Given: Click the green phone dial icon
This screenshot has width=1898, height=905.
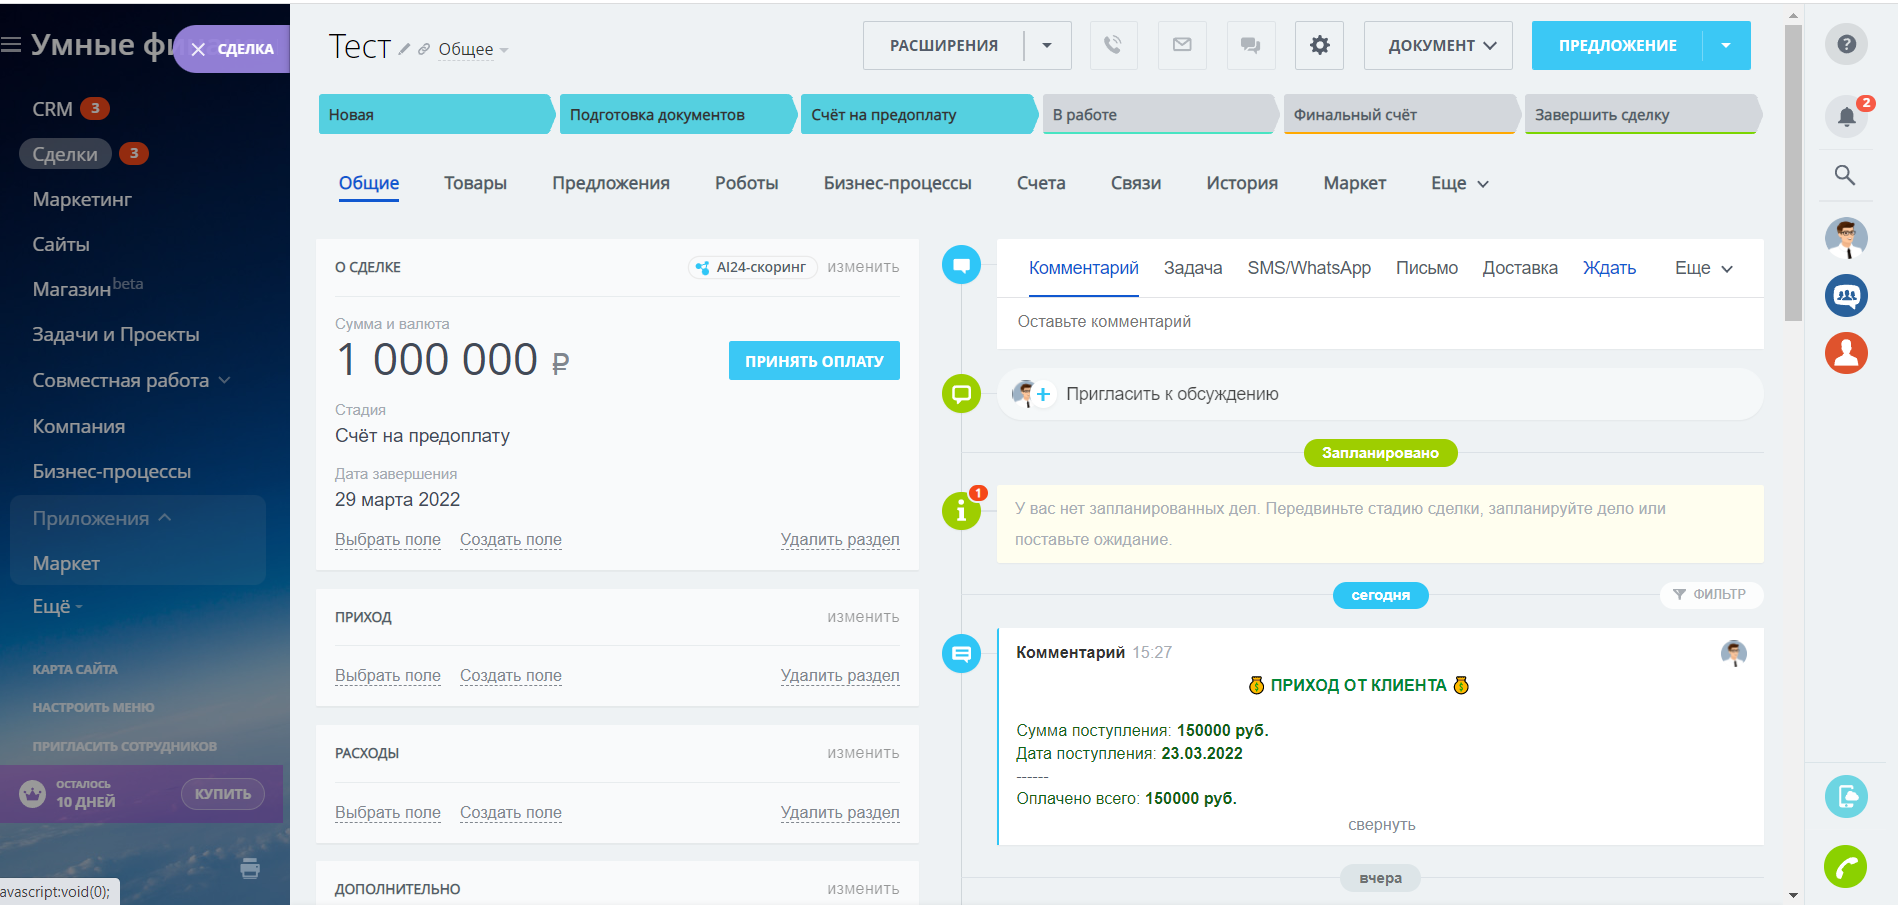Looking at the screenshot, I should pyautogui.click(x=1845, y=866).
